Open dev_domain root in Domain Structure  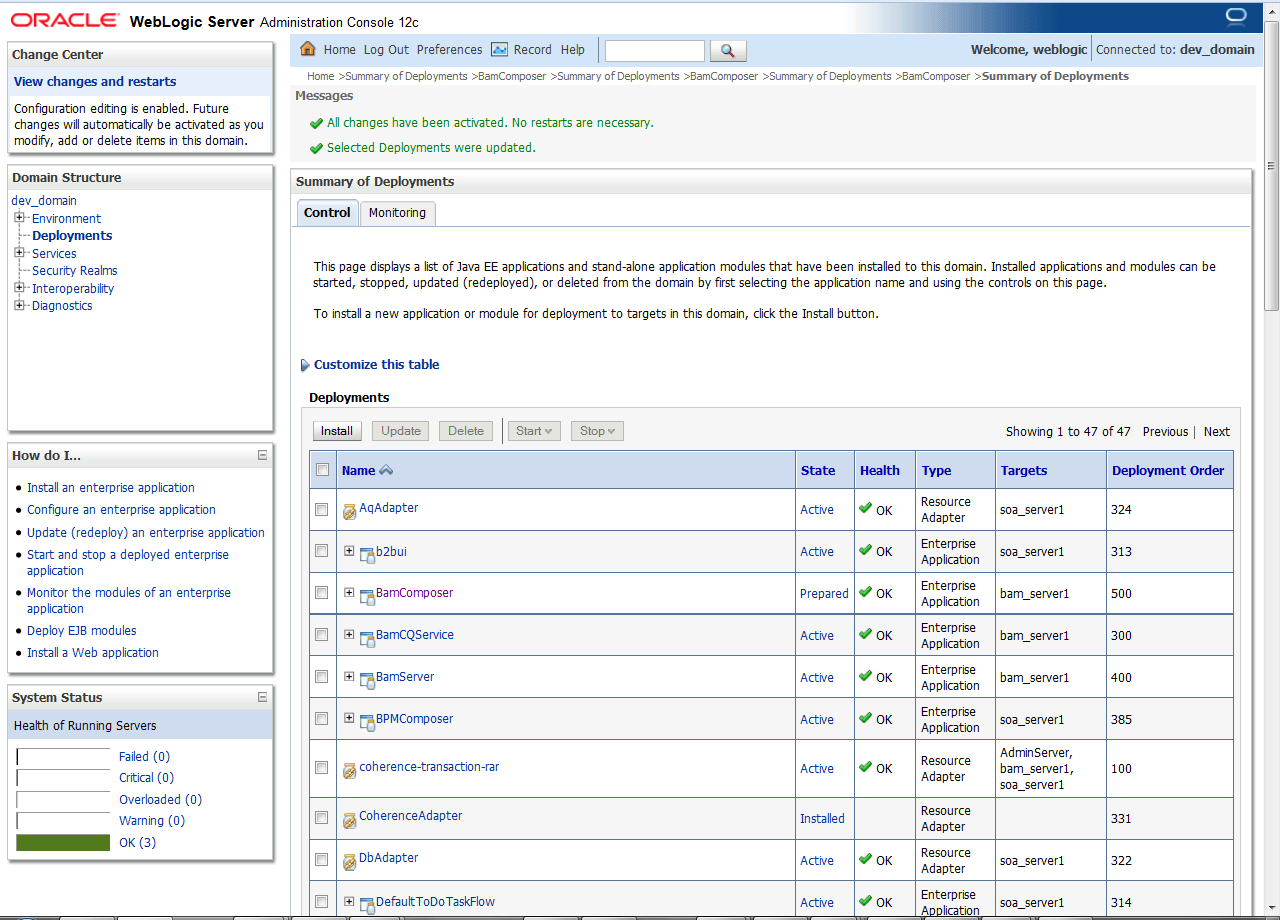point(44,201)
